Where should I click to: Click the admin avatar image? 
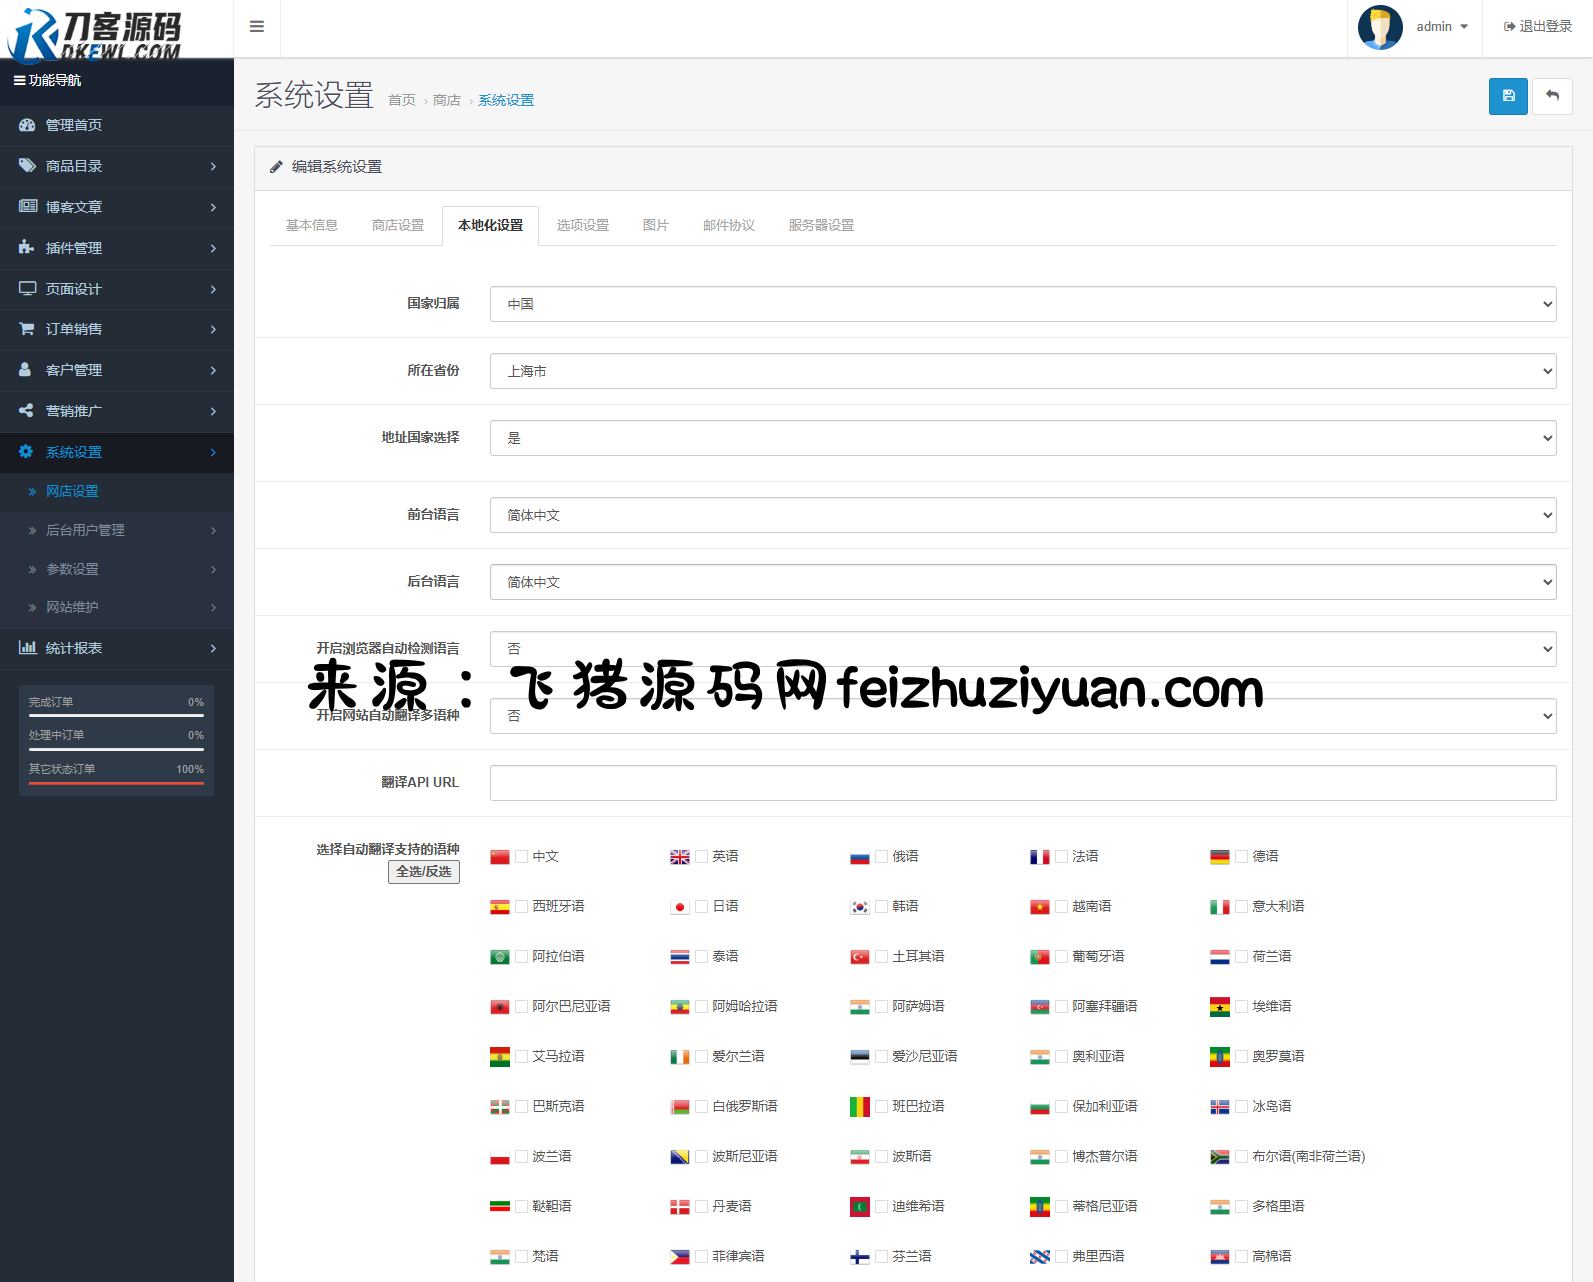pyautogui.click(x=1380, y=27)
